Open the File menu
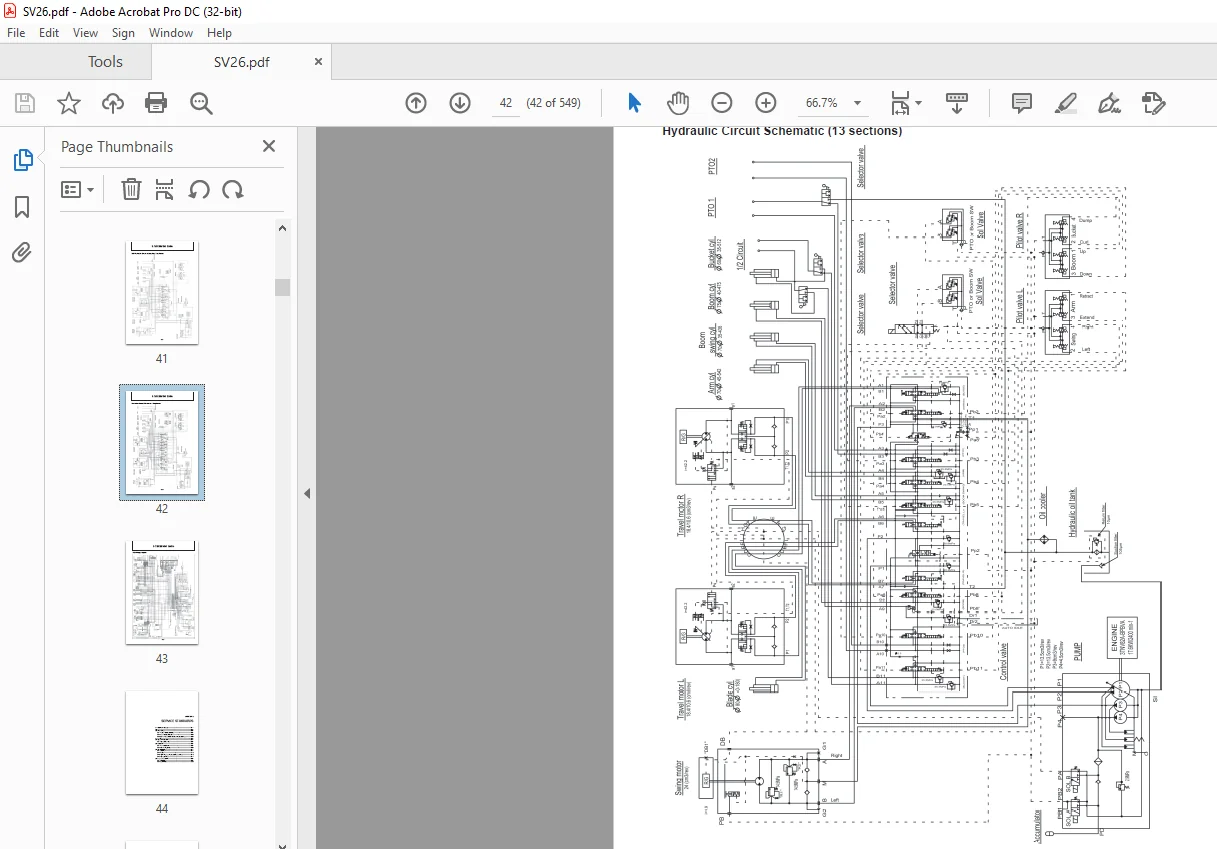Screen dimensions: 1217x849 click(x=16, y=33)
